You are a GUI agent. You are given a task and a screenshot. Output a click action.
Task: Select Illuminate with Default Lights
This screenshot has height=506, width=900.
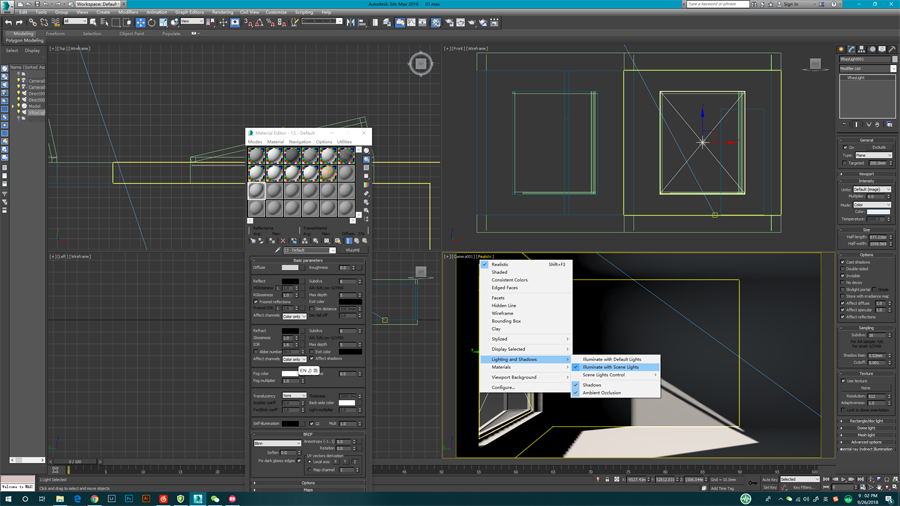[612, 359]
